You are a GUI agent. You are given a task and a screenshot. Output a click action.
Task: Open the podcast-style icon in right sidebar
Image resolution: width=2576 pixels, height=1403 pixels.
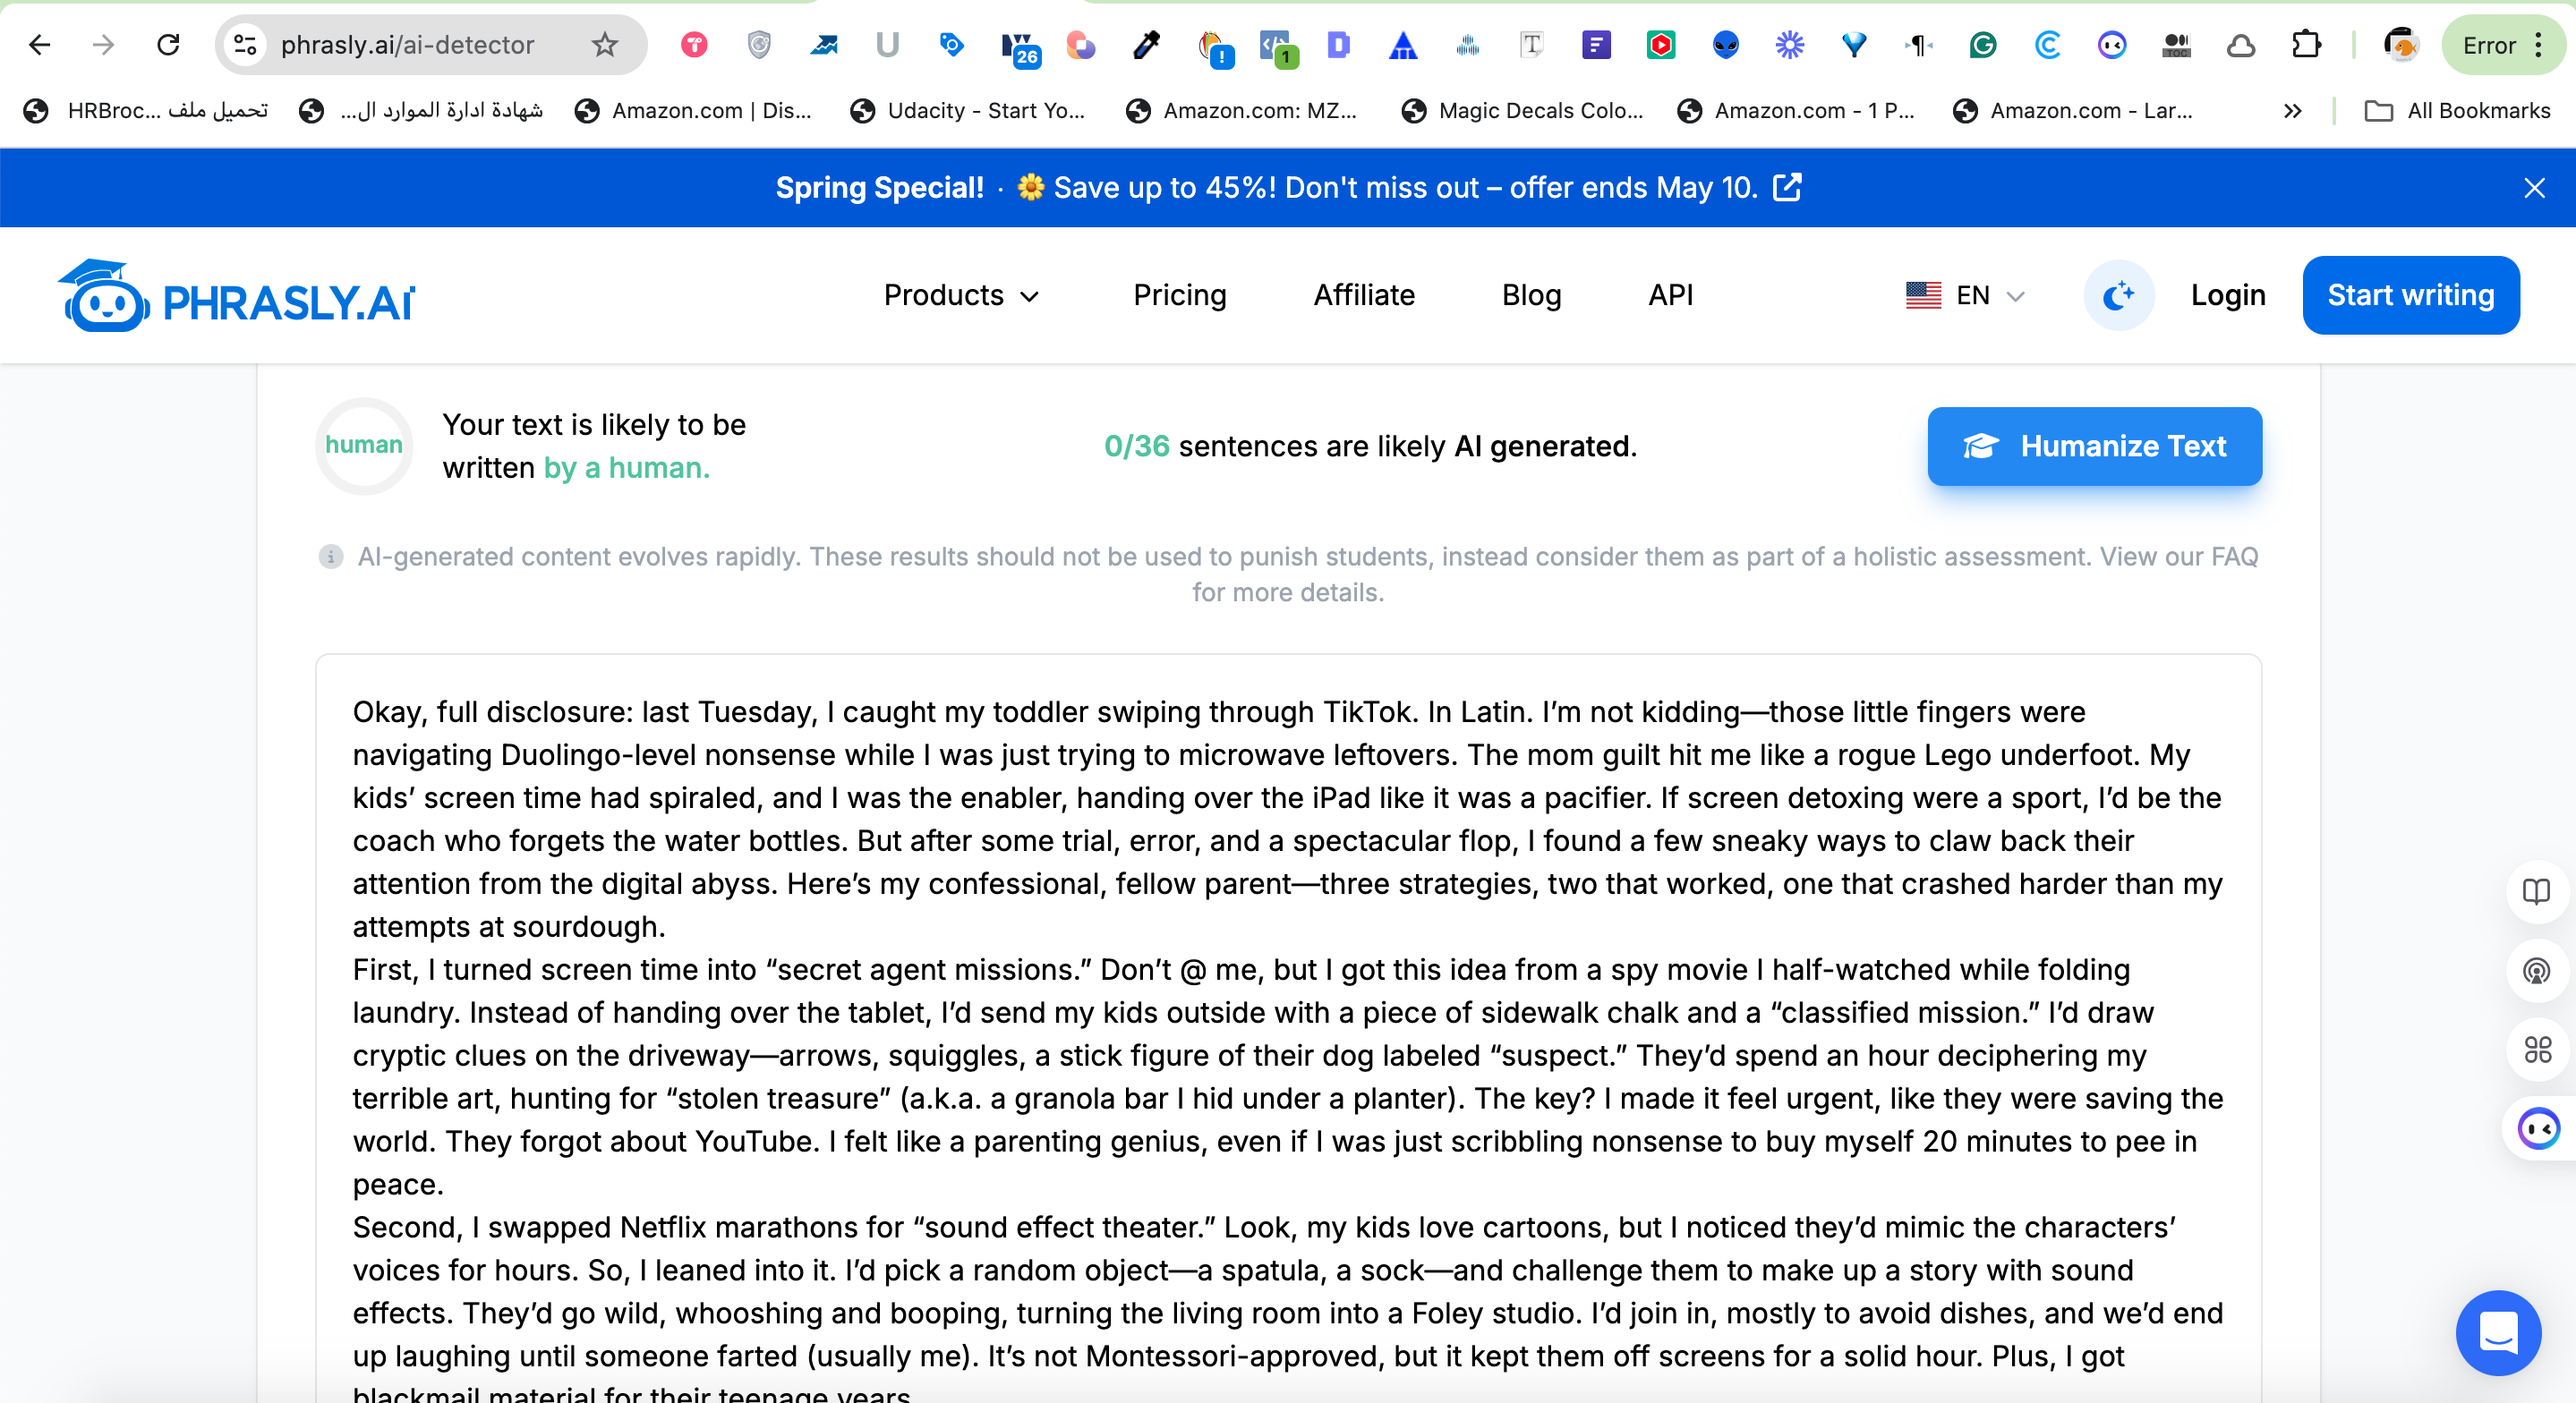tap(2536, 971)
